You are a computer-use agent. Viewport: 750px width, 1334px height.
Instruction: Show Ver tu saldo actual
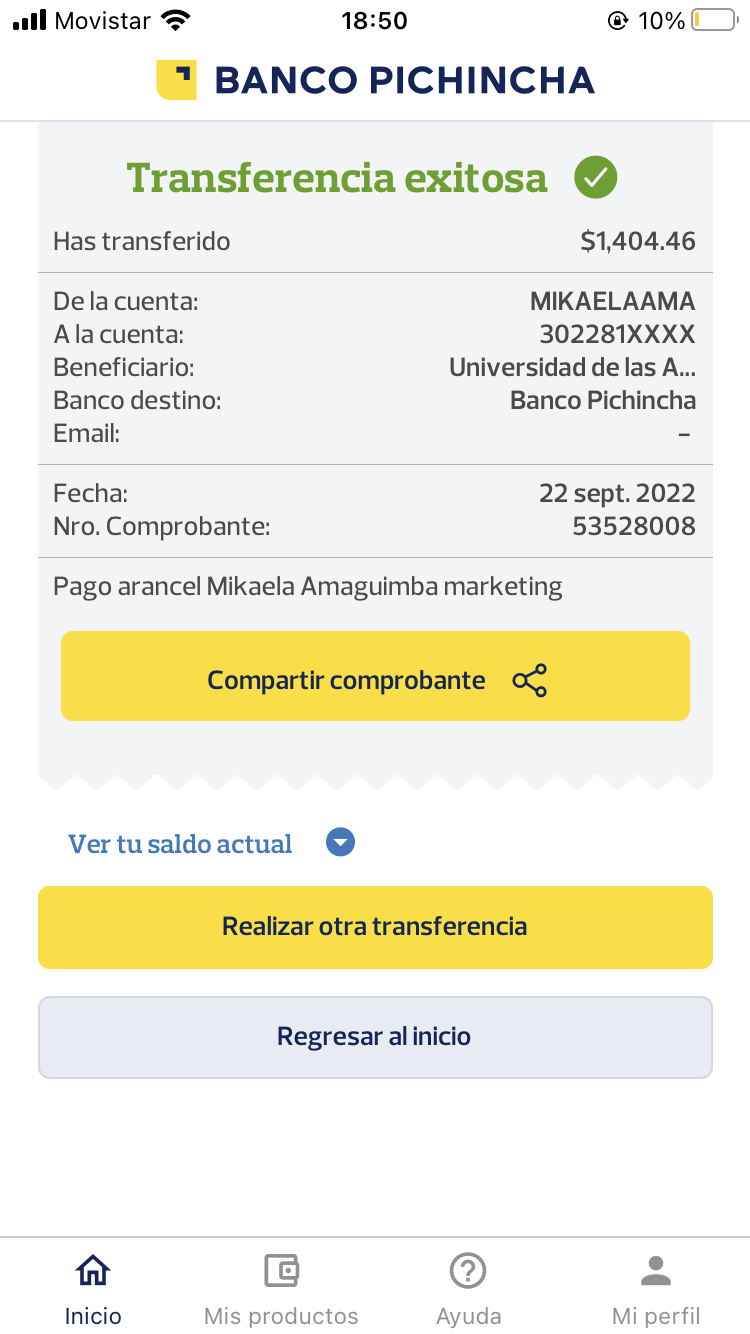tap(180, 844)
